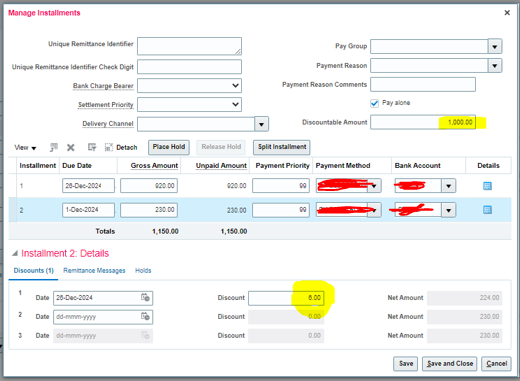
Task: Click the Due Date field 1-Dec-2024
Action: point(88,210)
